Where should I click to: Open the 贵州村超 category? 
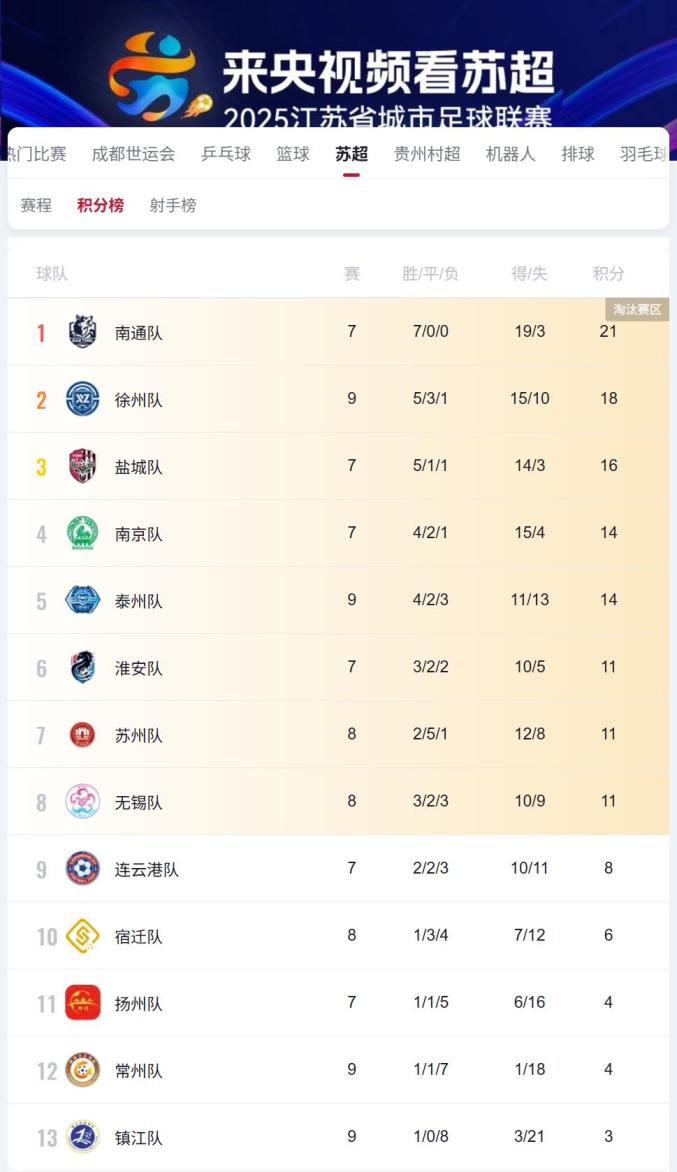coord(426,155)
